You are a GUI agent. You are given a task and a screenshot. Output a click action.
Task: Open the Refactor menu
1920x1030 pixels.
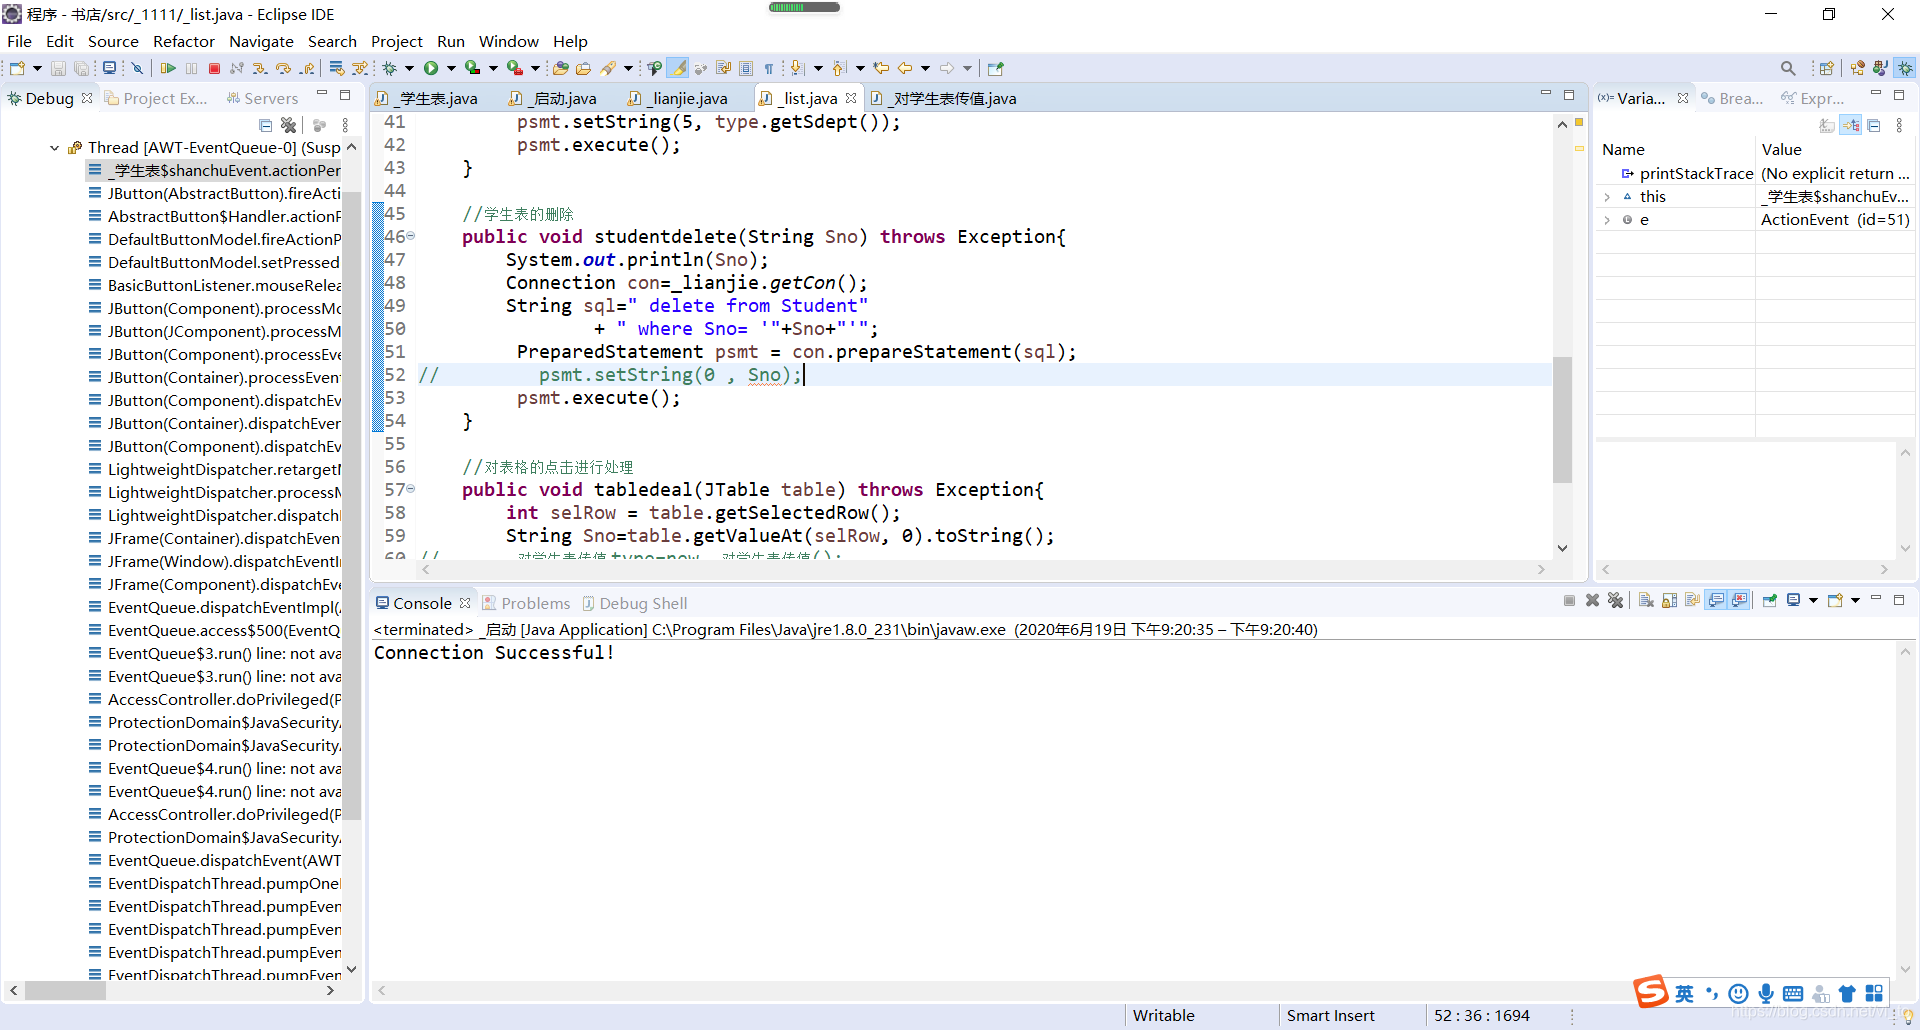coord(184,41)
